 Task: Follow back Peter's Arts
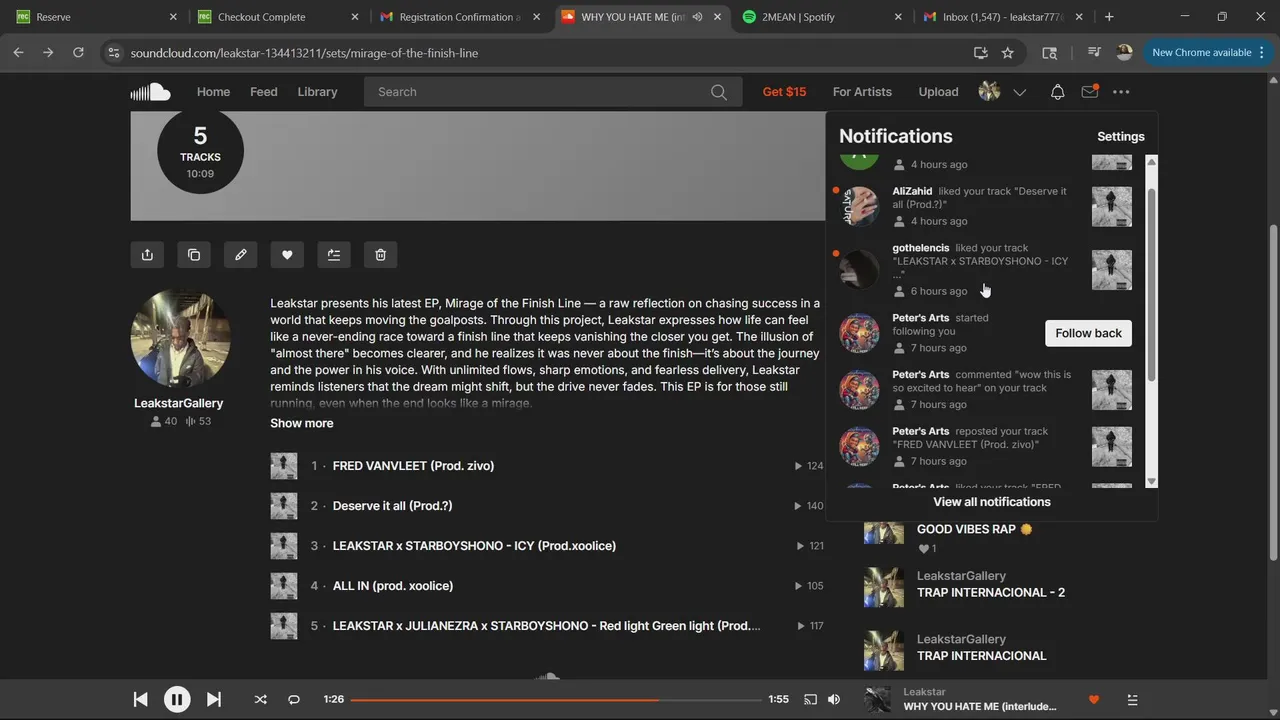(x=1088, y=333)
